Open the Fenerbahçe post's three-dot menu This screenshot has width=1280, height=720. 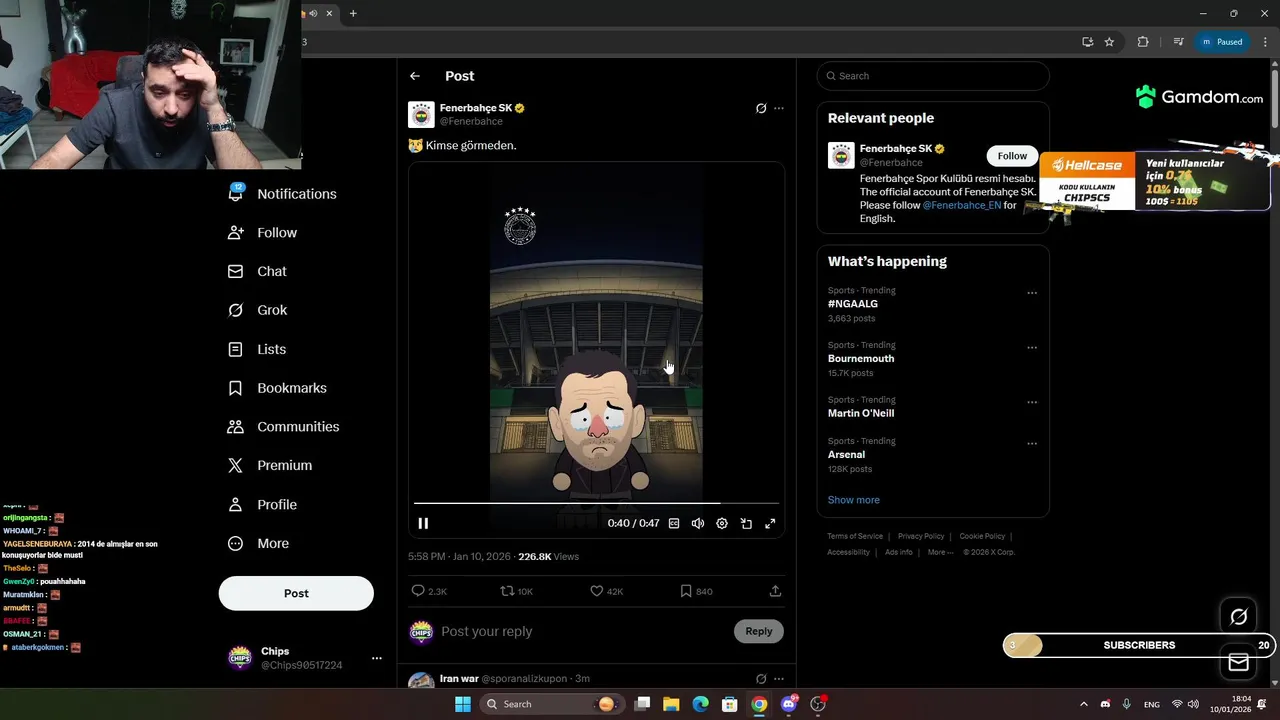pyautogui.click(x=779, y=108)
